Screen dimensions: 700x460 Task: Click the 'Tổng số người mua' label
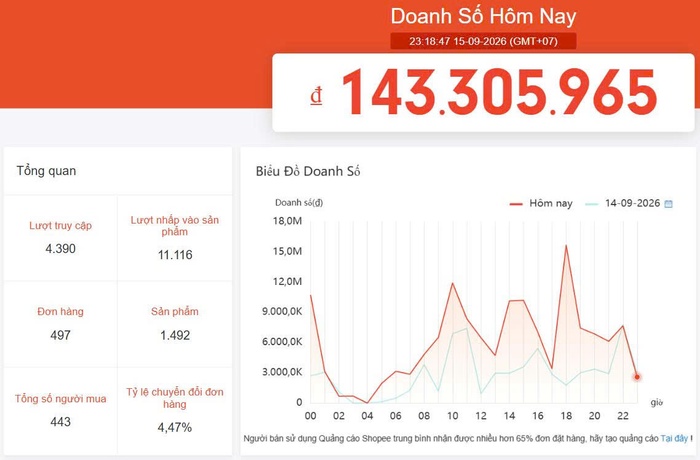[x=60, y=399]
